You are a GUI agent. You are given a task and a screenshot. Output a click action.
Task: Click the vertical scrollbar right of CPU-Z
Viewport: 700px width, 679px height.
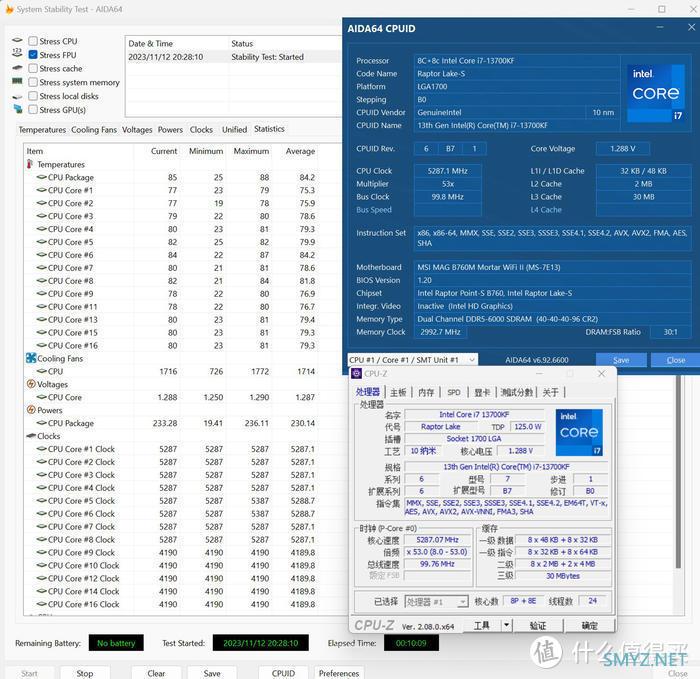pyautogui.click(x=678, y=471)
